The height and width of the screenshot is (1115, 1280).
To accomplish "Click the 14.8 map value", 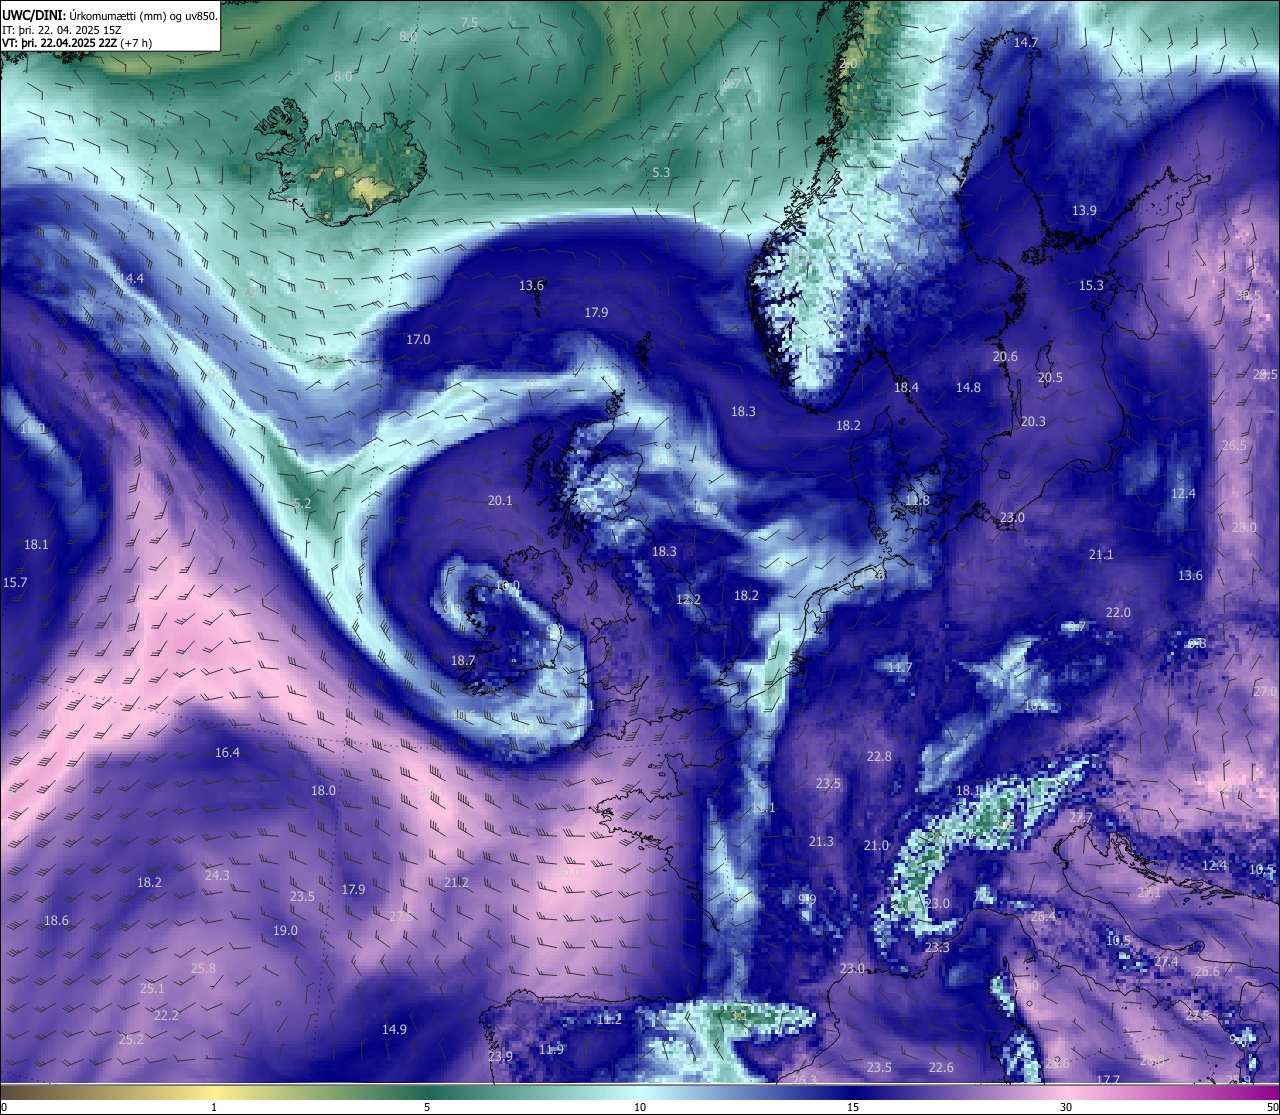I will coord(968,387).
